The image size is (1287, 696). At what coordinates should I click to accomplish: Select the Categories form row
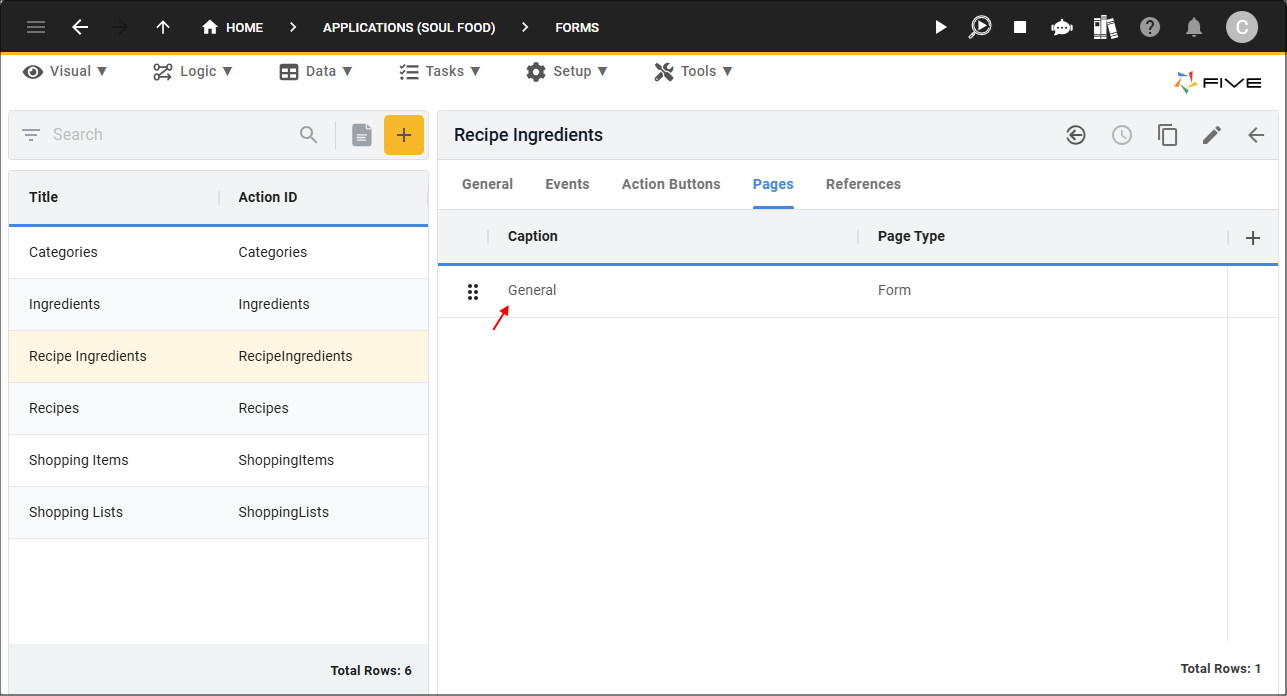[218, 253]
